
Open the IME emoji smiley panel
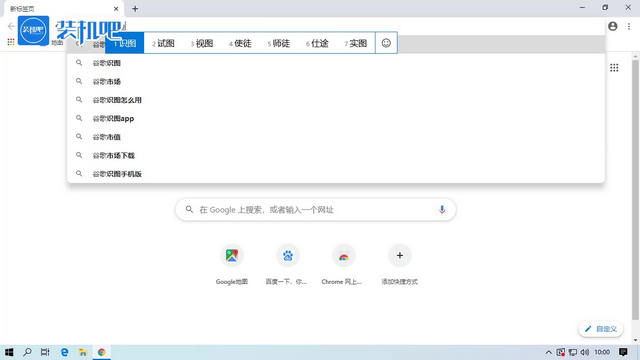(386, 43)
